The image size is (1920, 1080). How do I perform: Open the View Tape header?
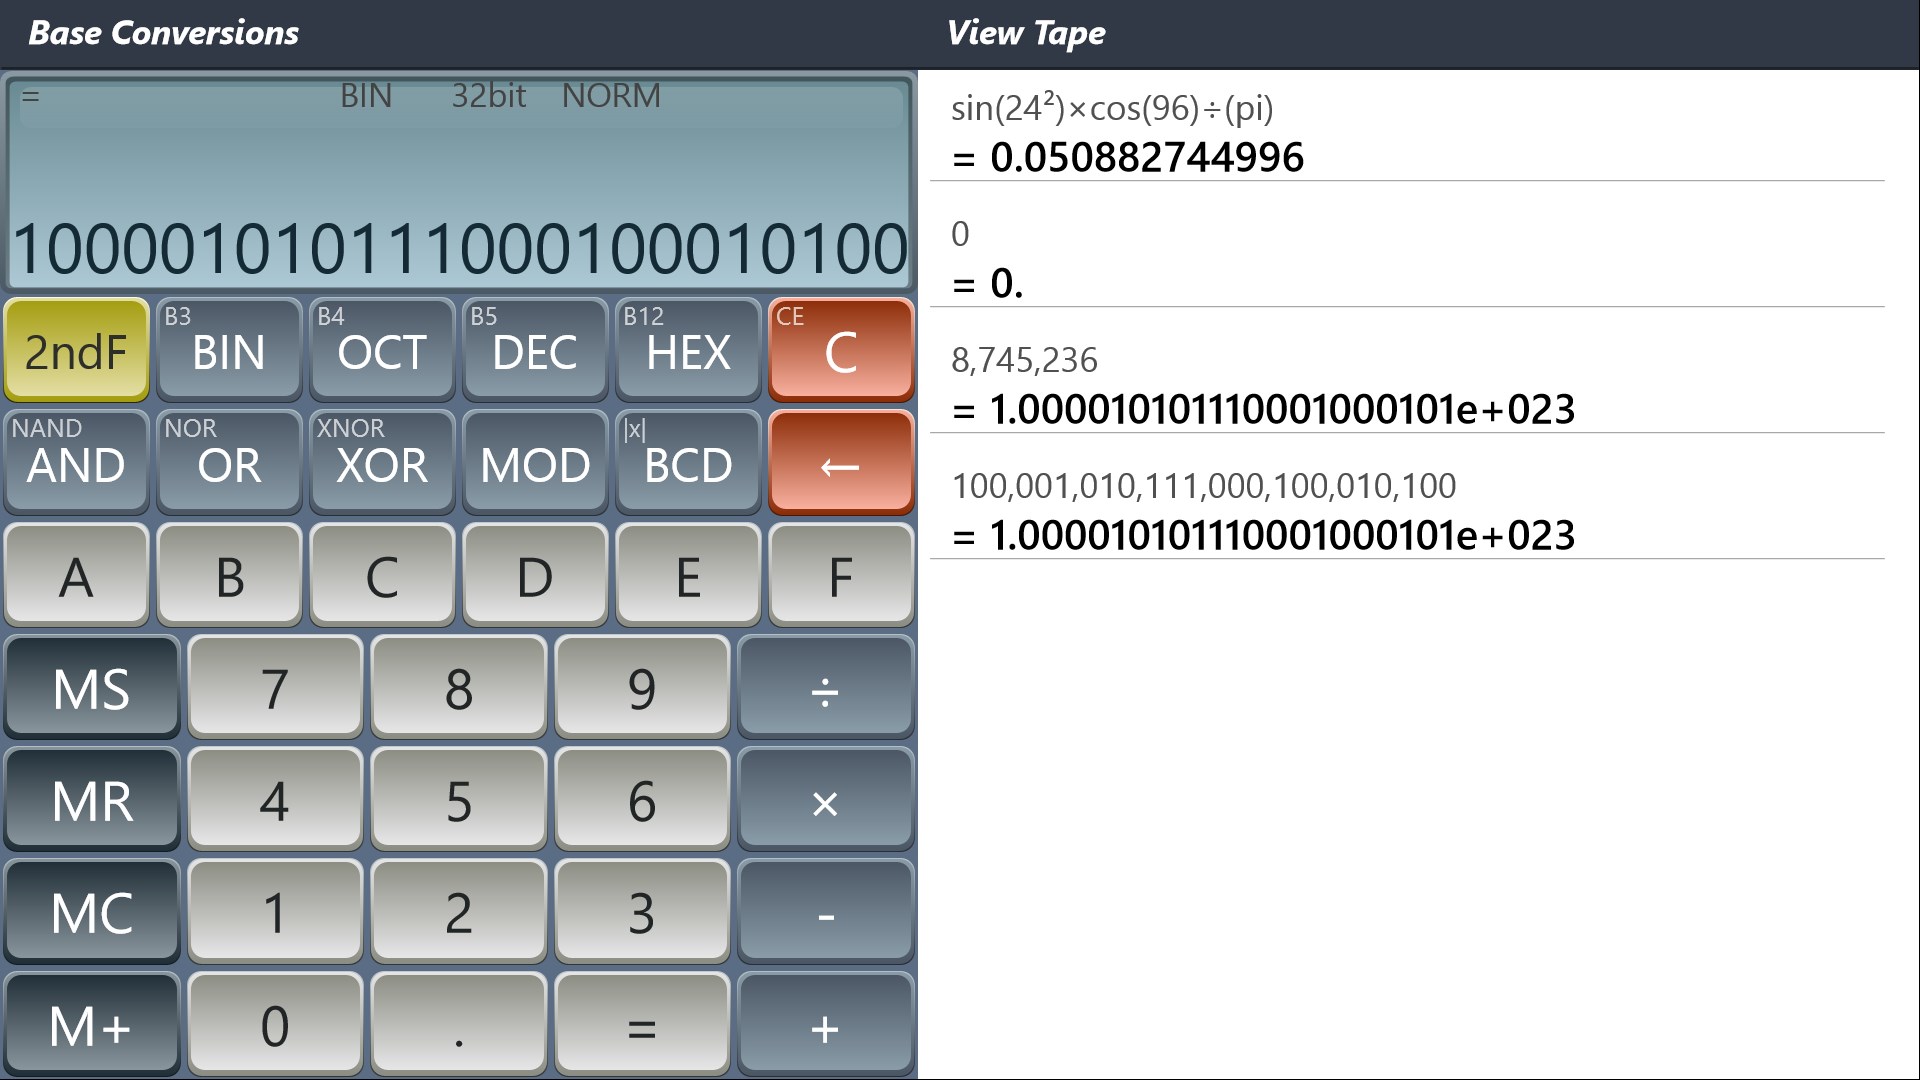coord(1025,33)
